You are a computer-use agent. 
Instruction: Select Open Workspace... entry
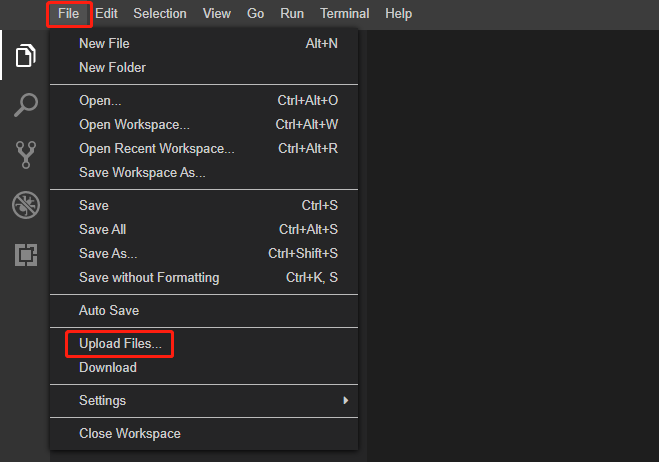[204, 125]
